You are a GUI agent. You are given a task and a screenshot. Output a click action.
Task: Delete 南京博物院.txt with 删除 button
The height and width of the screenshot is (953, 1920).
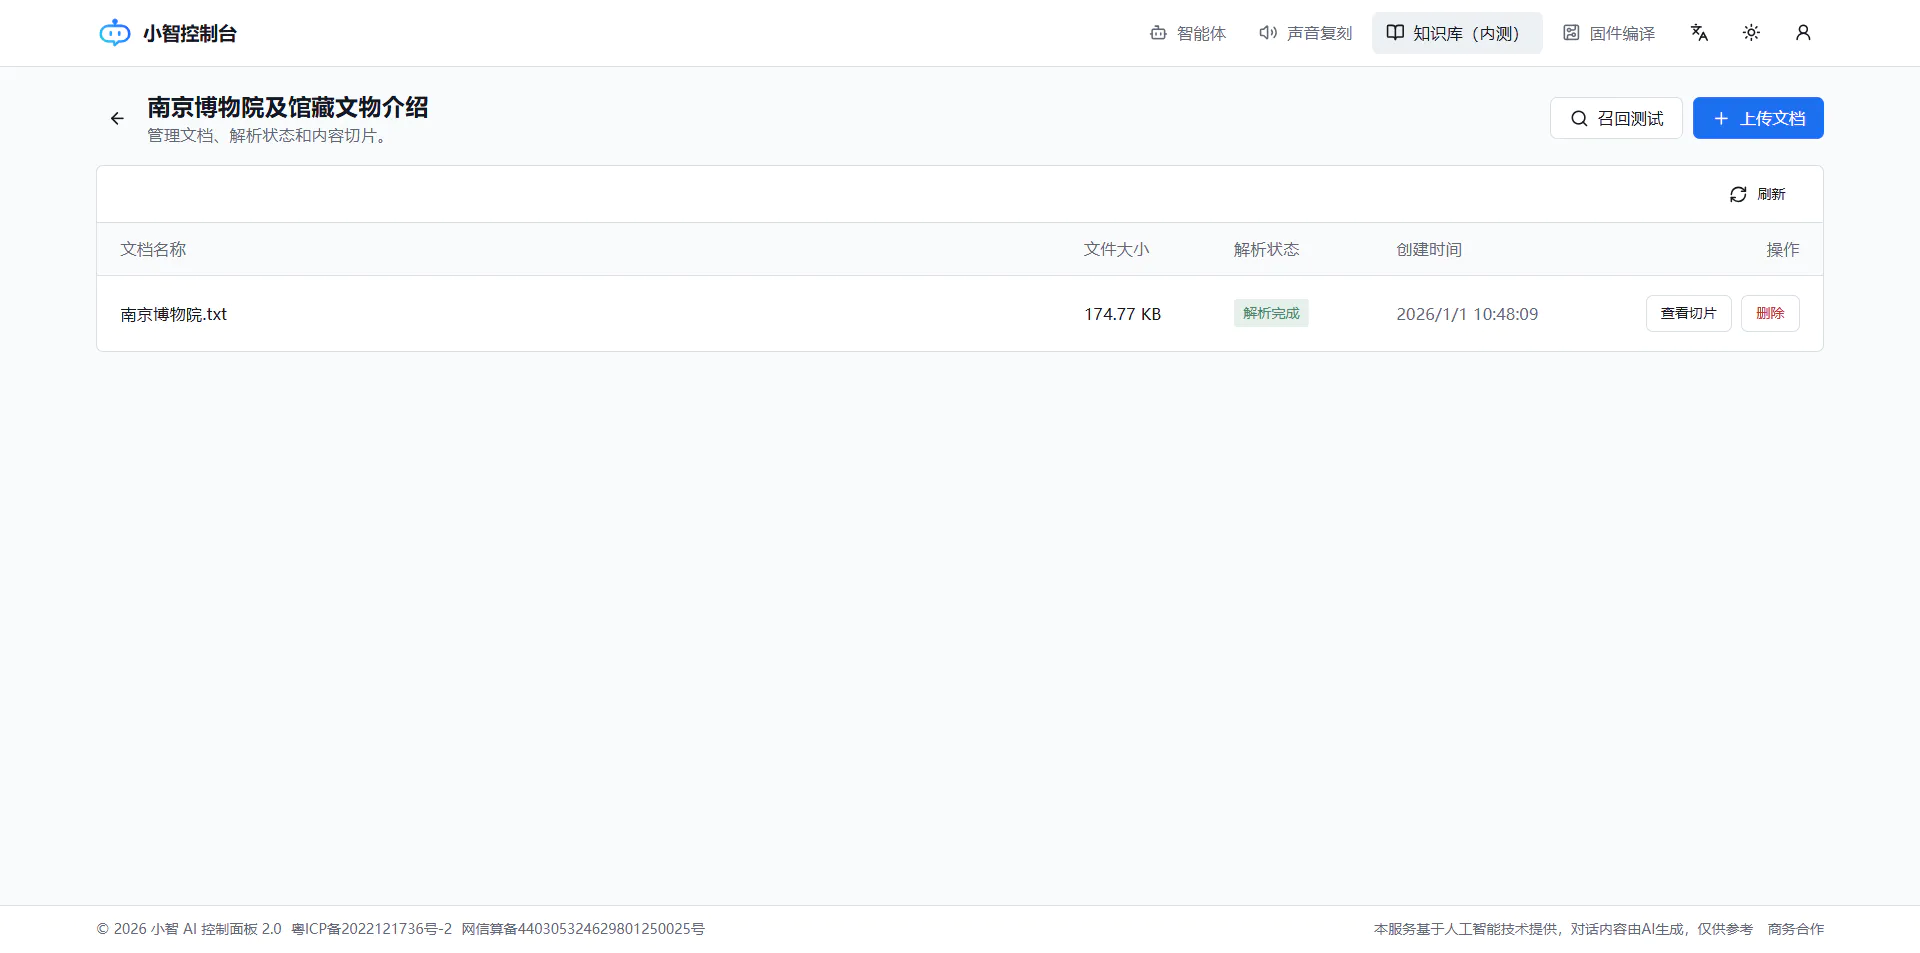tap(1770, 313)
